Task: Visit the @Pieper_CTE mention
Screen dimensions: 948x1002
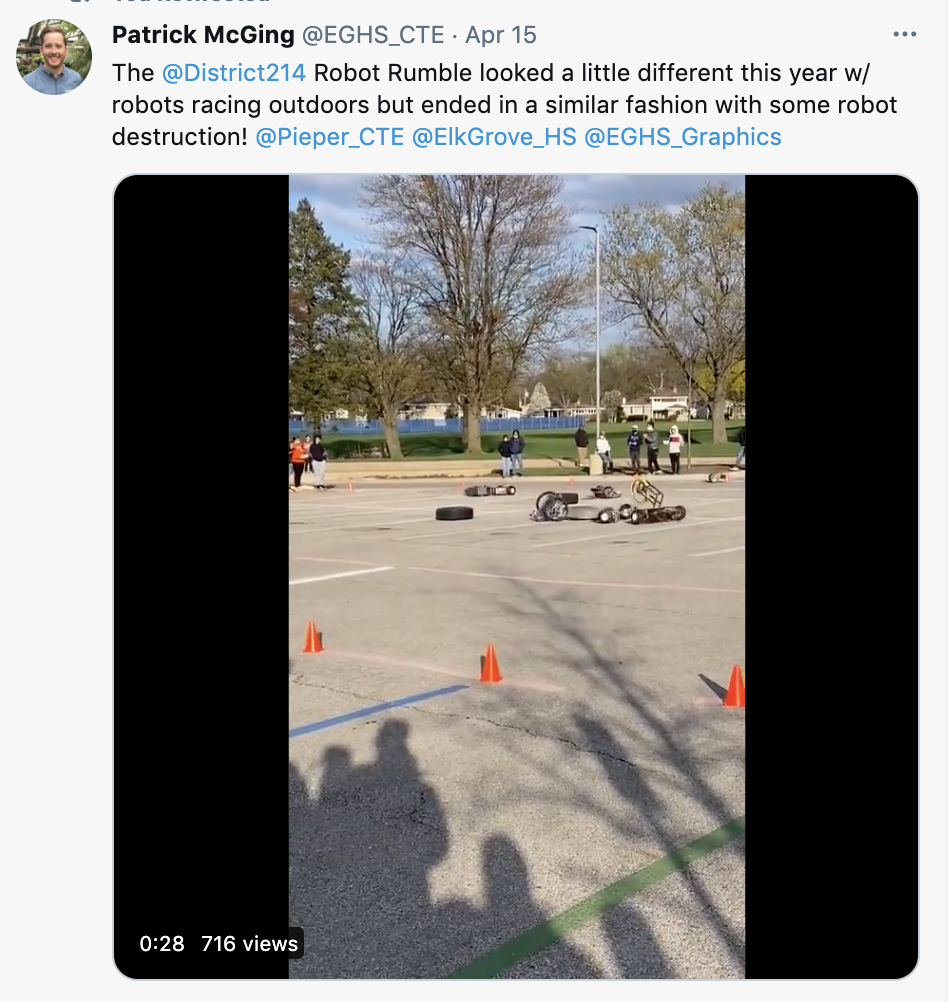Action: [x=330, y=137]
